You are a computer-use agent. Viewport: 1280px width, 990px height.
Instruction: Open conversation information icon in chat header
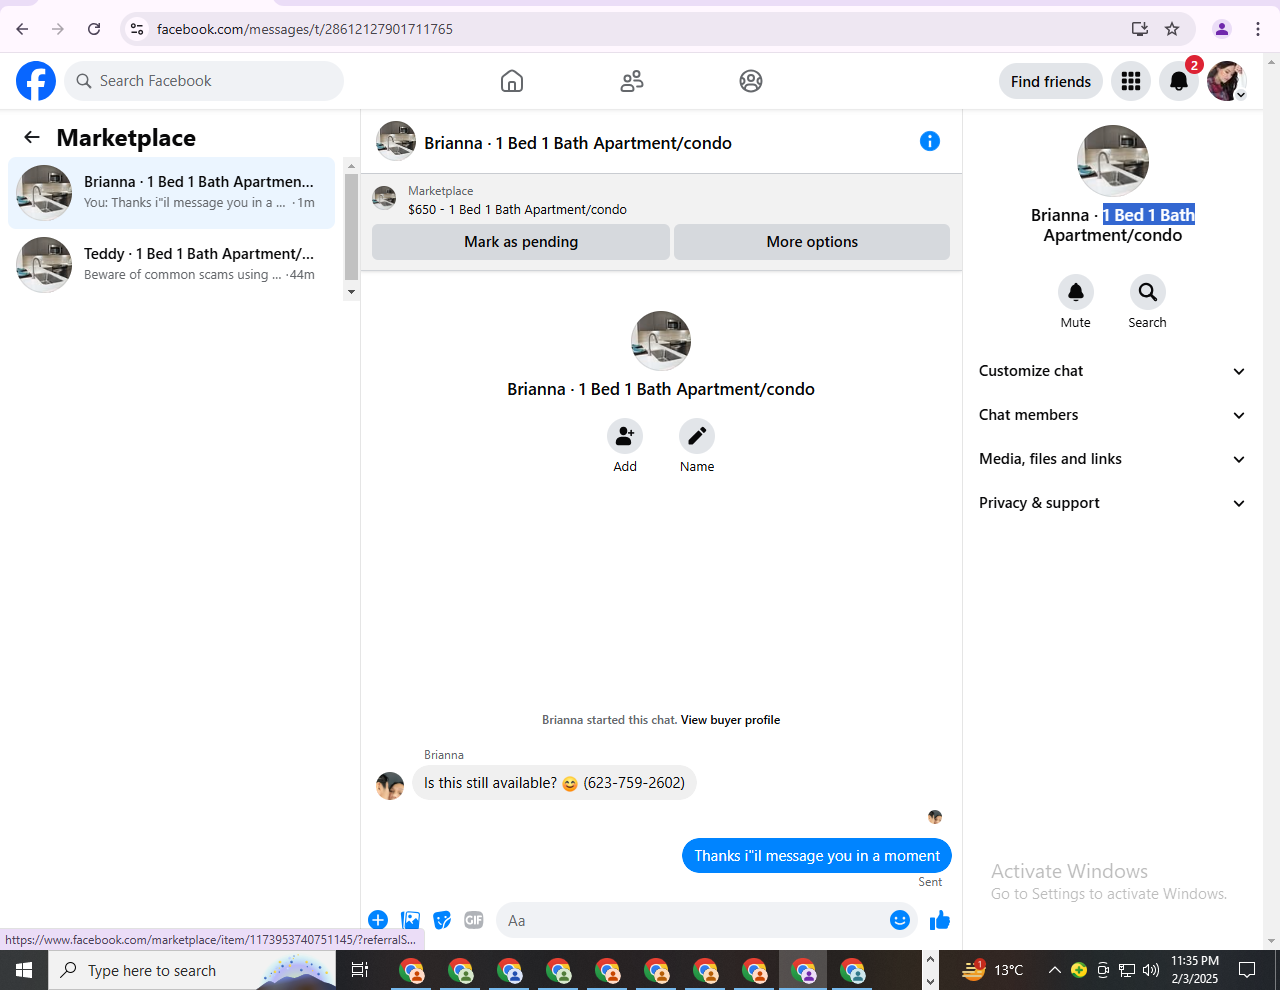pos(930,141)
